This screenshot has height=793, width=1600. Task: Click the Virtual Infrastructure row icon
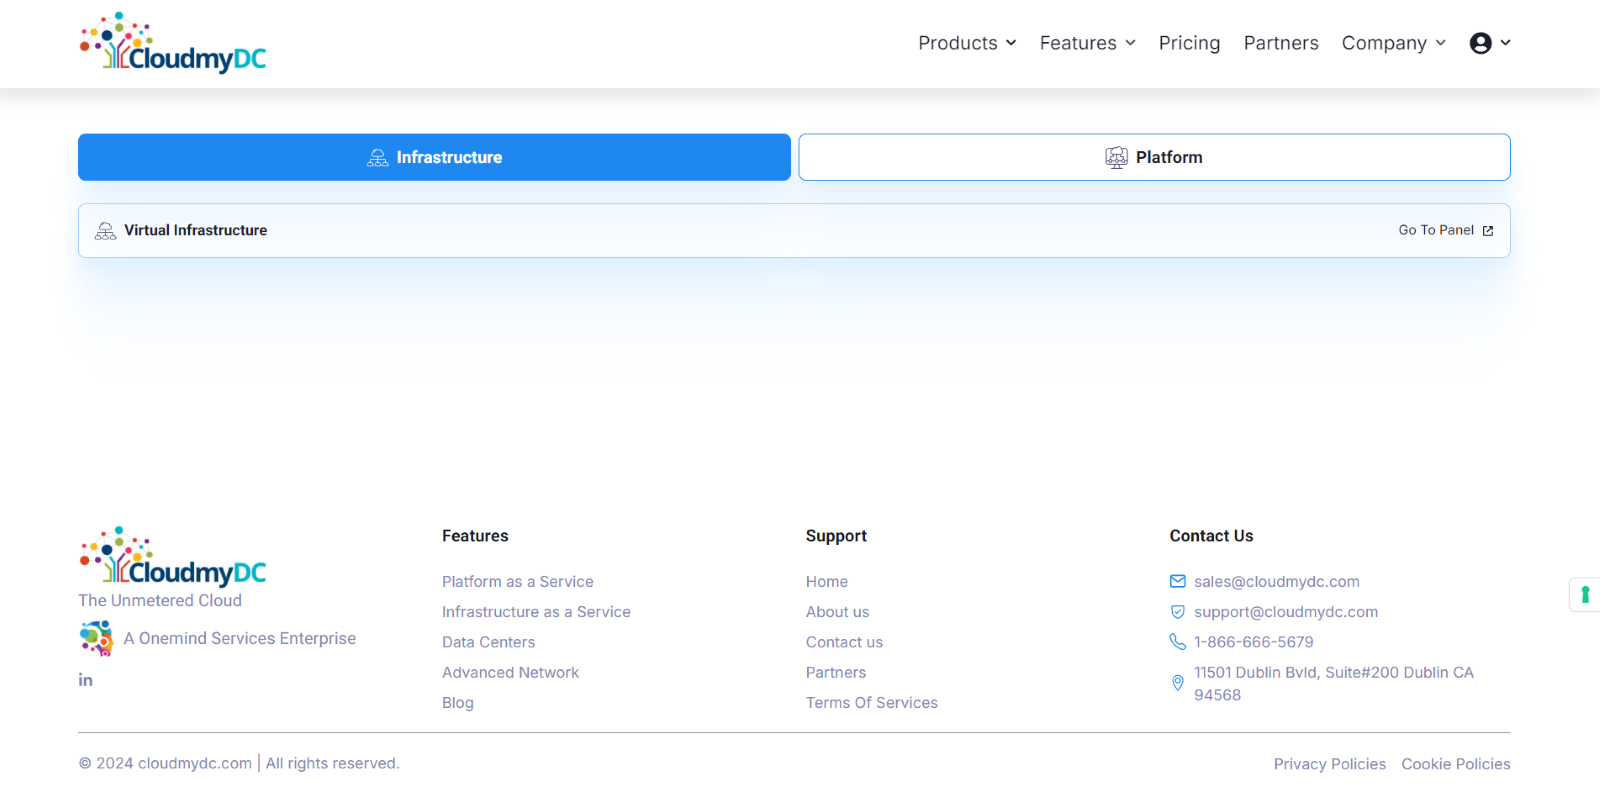(x=105, y=231)
